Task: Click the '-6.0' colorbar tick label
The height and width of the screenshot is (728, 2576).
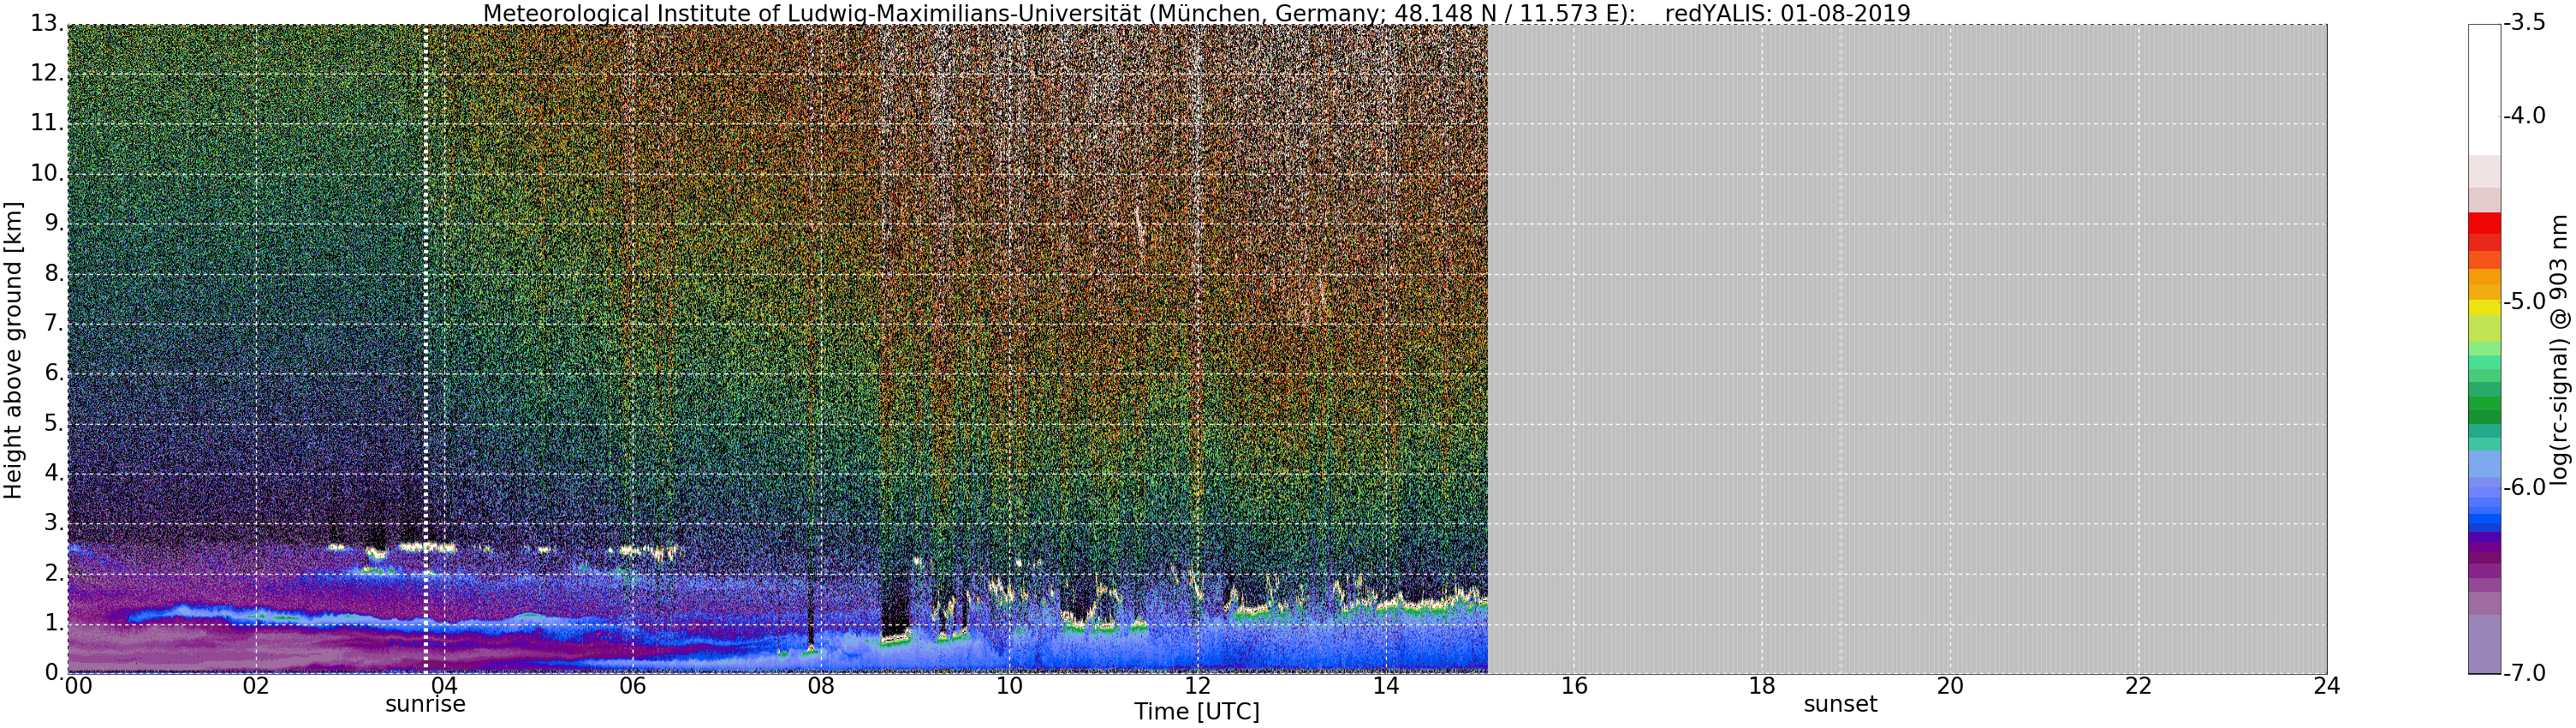Action: (x=2525, y=487)
